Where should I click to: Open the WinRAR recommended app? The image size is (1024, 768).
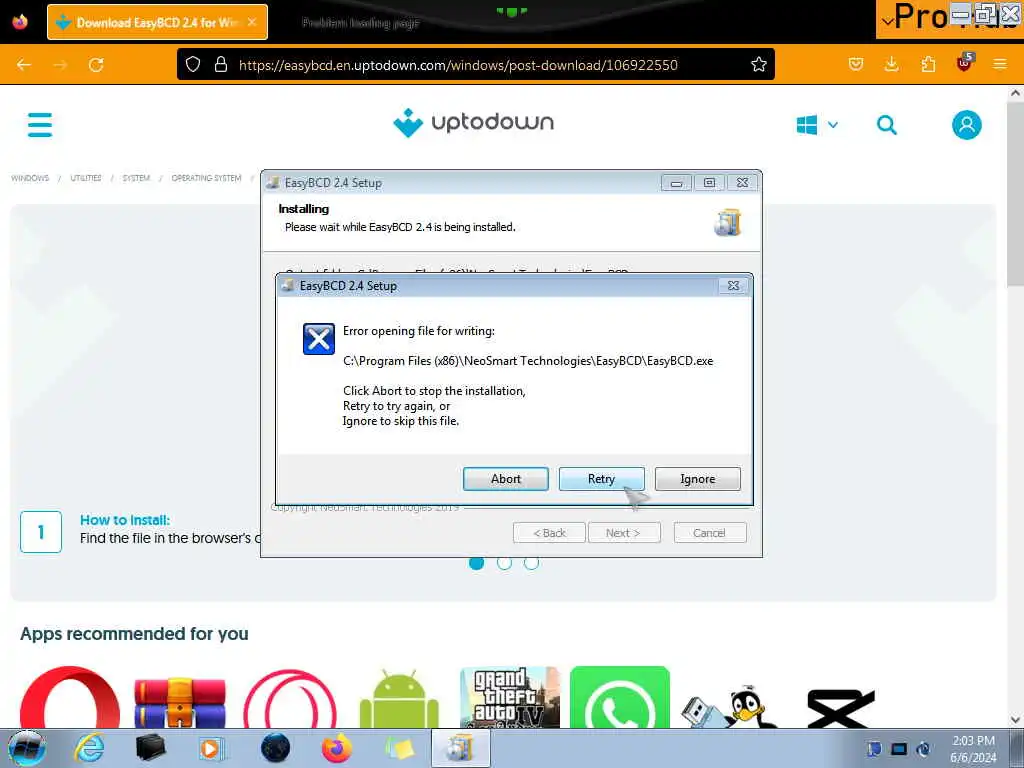point(180,701)
